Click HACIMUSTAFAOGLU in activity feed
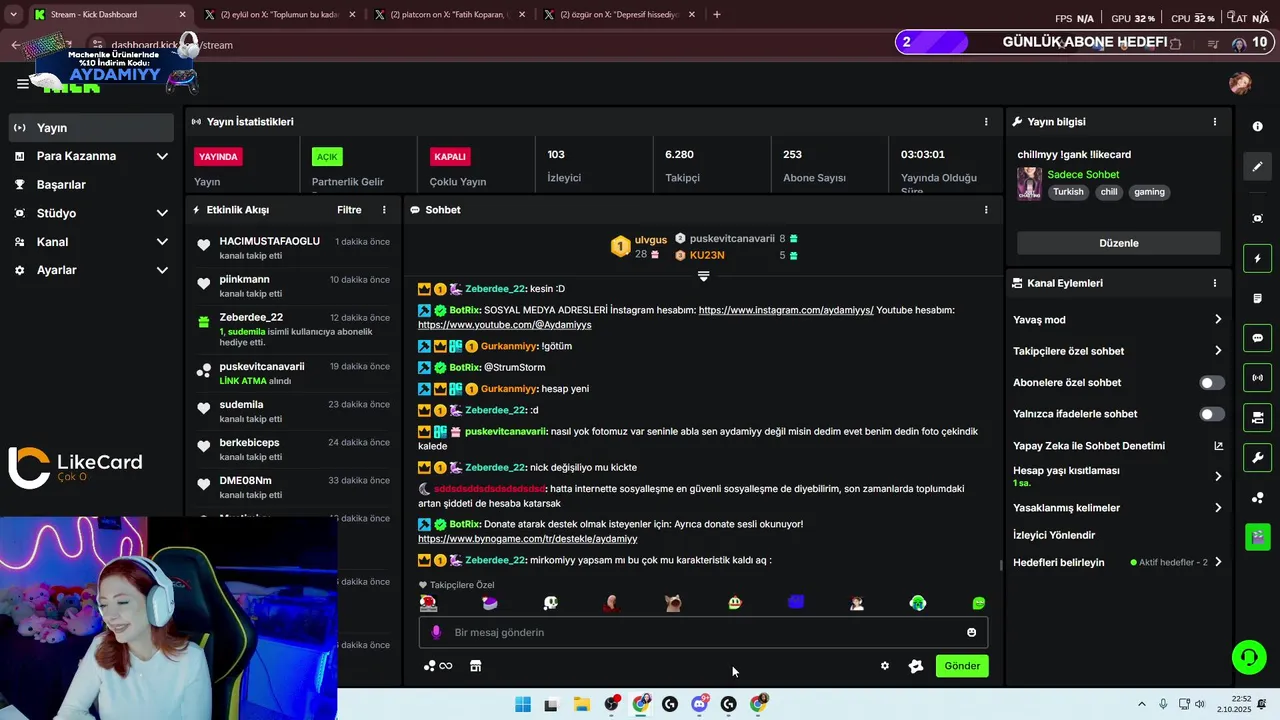1280x720 pixels. 270,242
